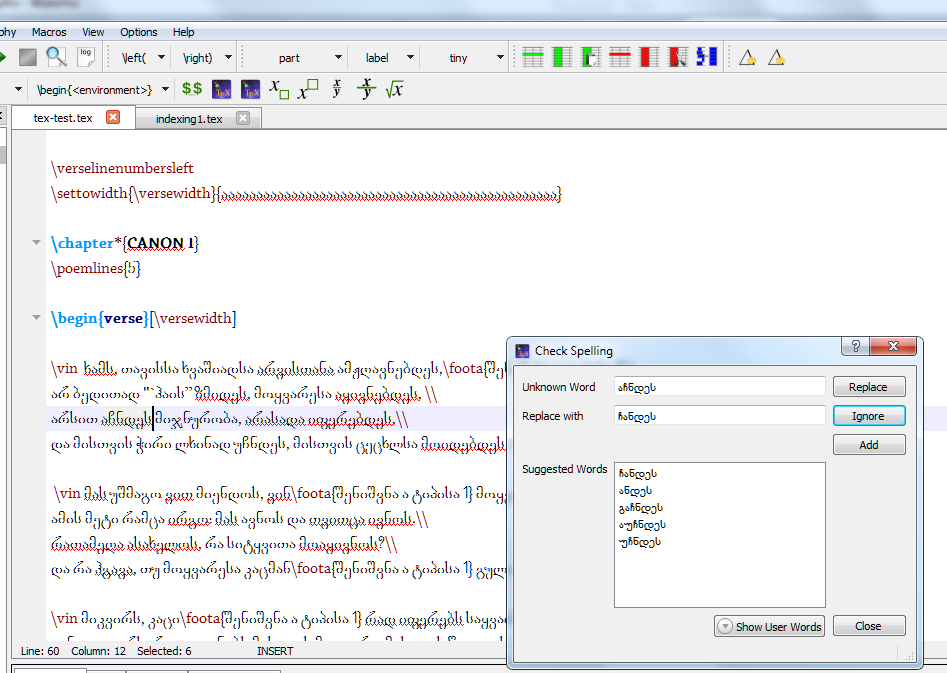
Task: Collapse the \begin{verse} fold marker
Action: click(38, 319)
